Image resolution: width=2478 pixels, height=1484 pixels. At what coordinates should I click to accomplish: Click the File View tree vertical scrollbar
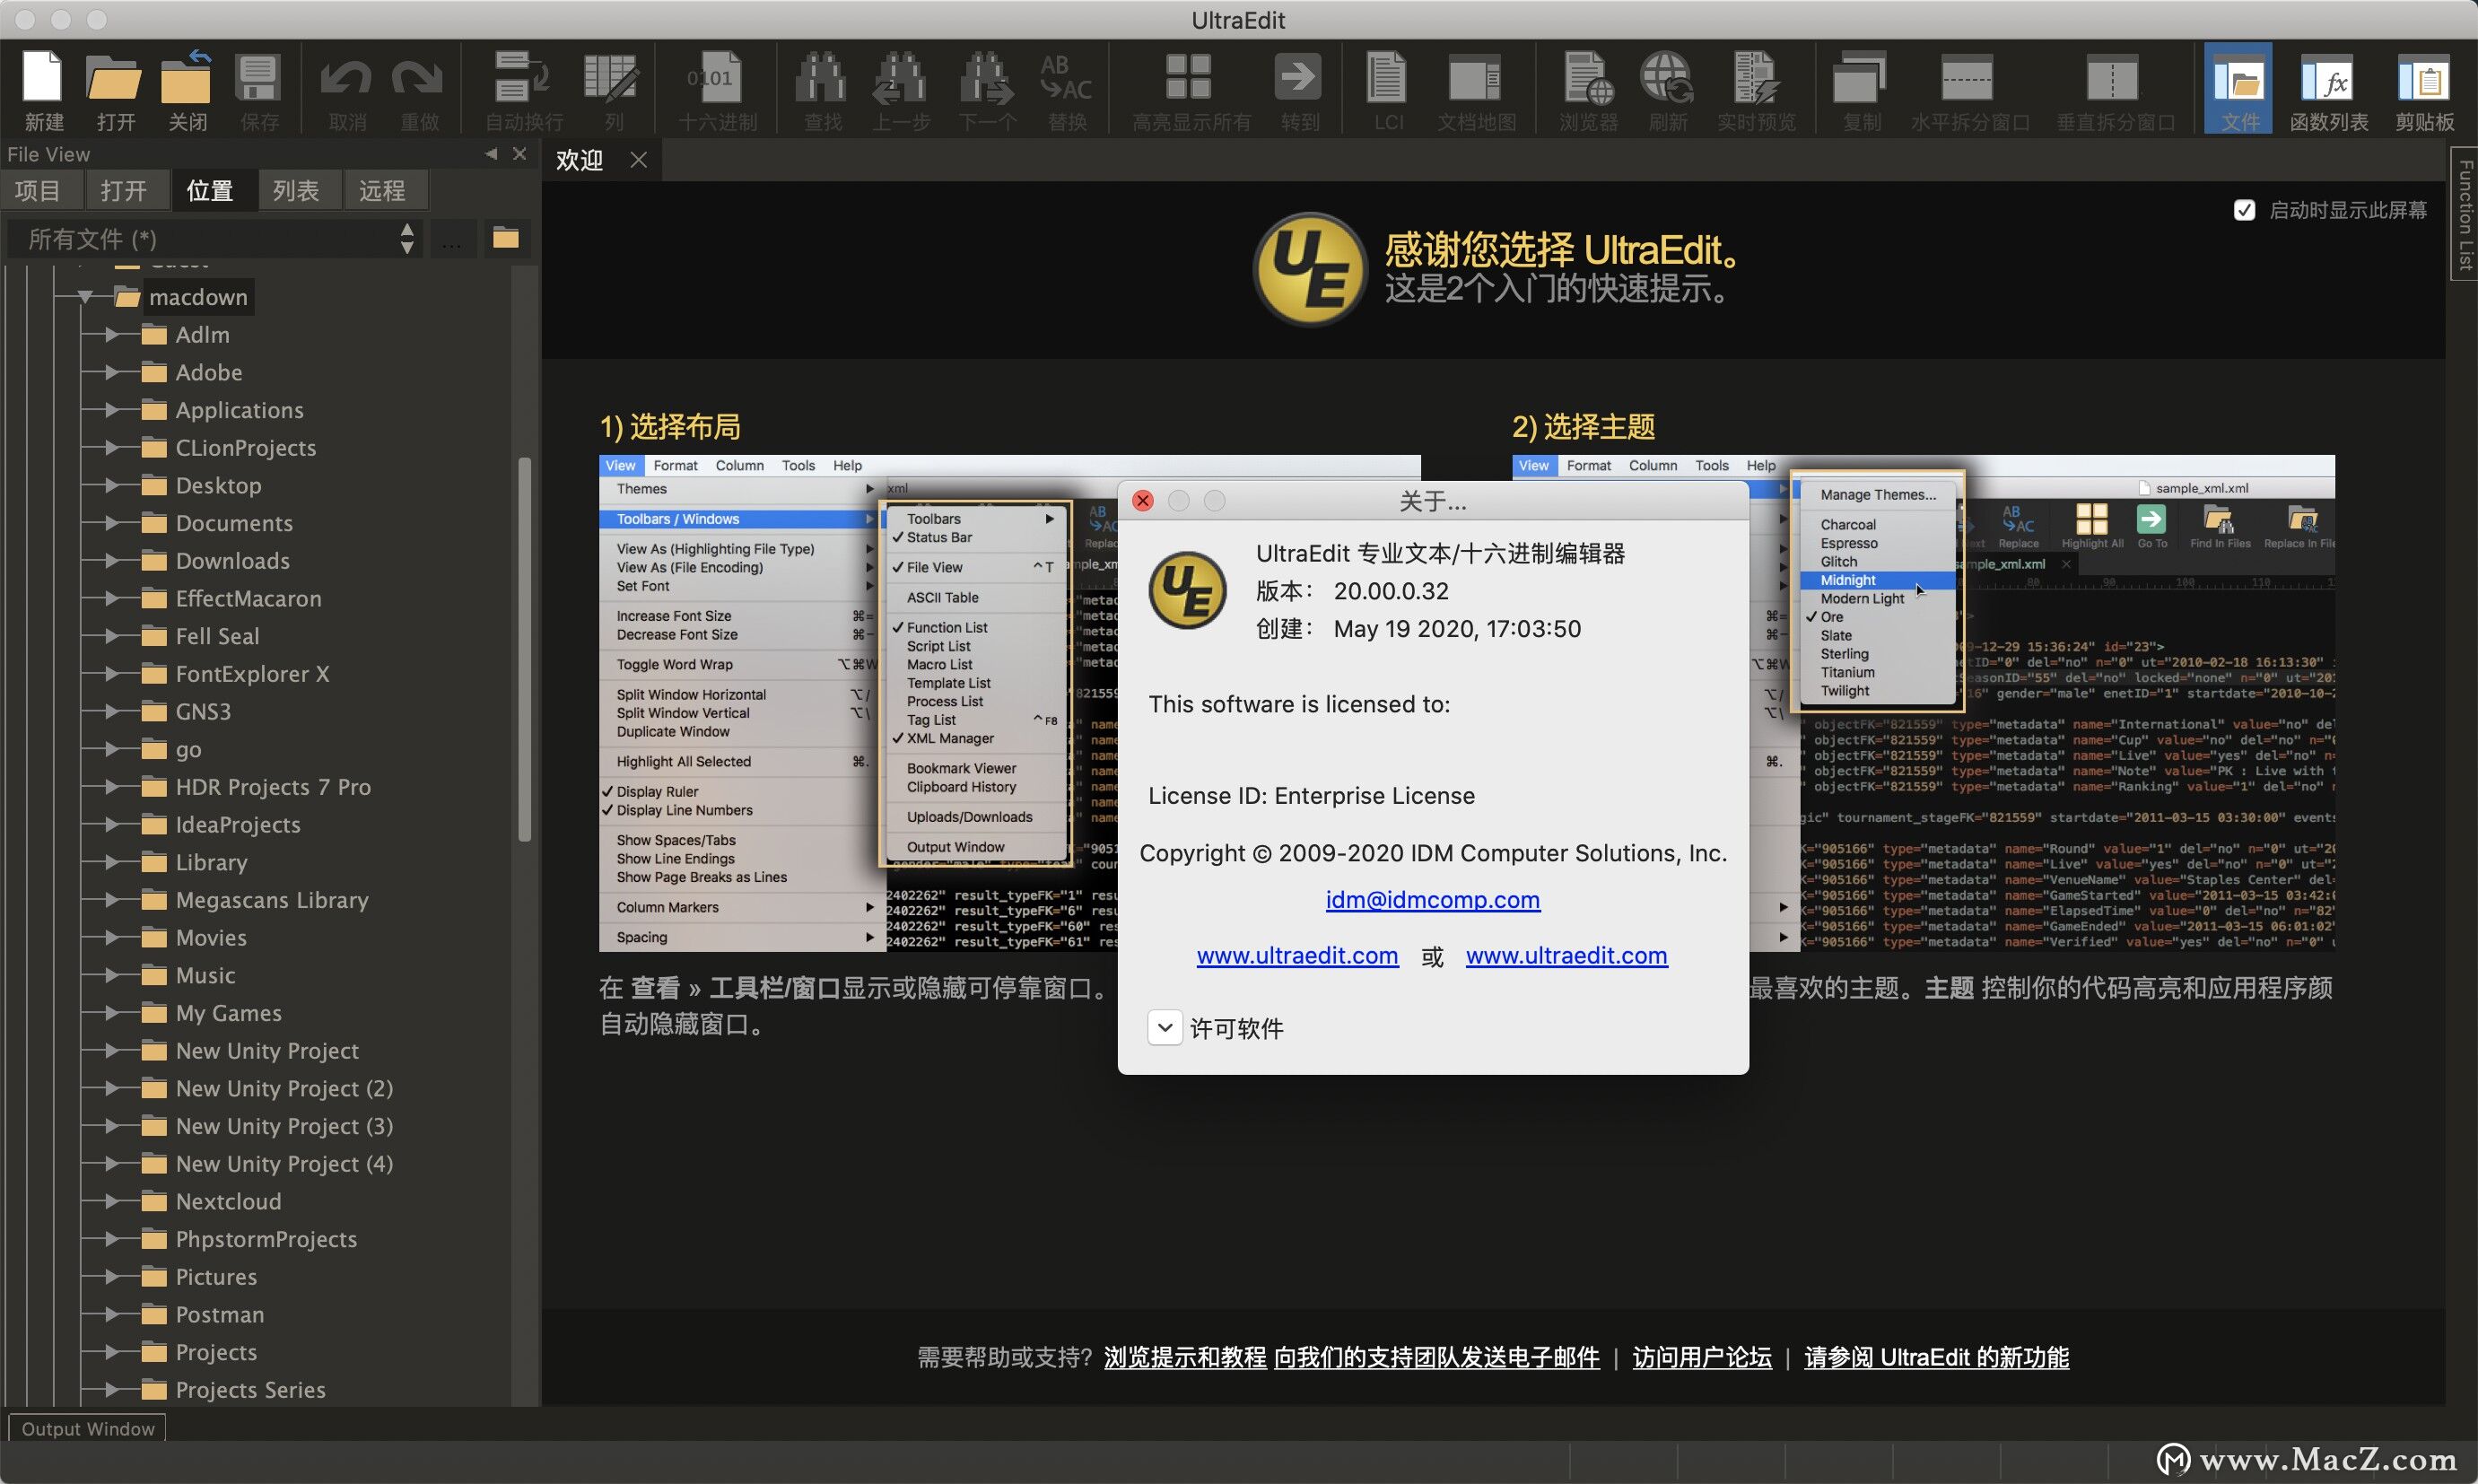click(524, 649)
